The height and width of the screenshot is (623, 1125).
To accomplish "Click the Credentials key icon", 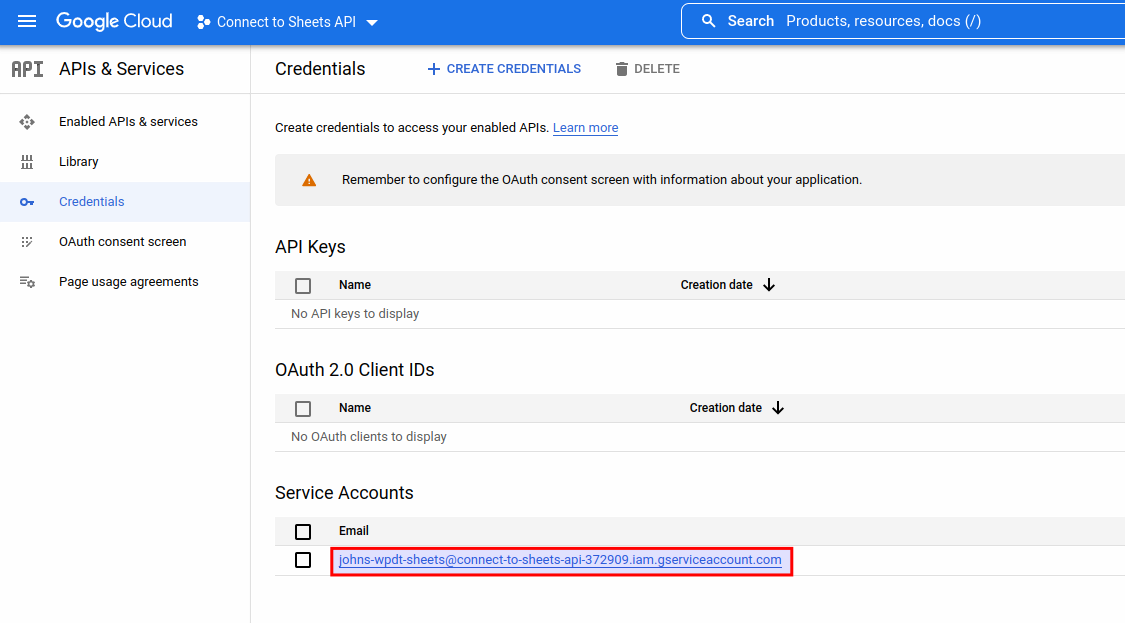I will [27, 202].
